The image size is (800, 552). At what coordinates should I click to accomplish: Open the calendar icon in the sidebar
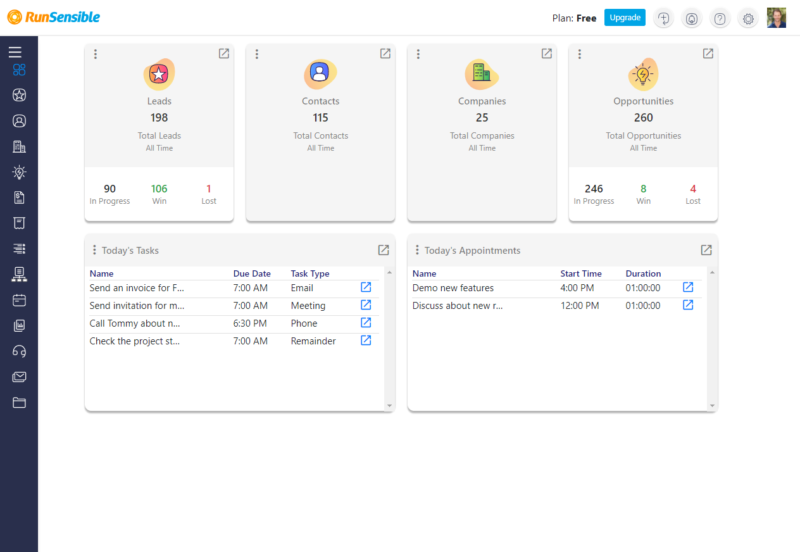pyautogui.click(x=19, y=300)
